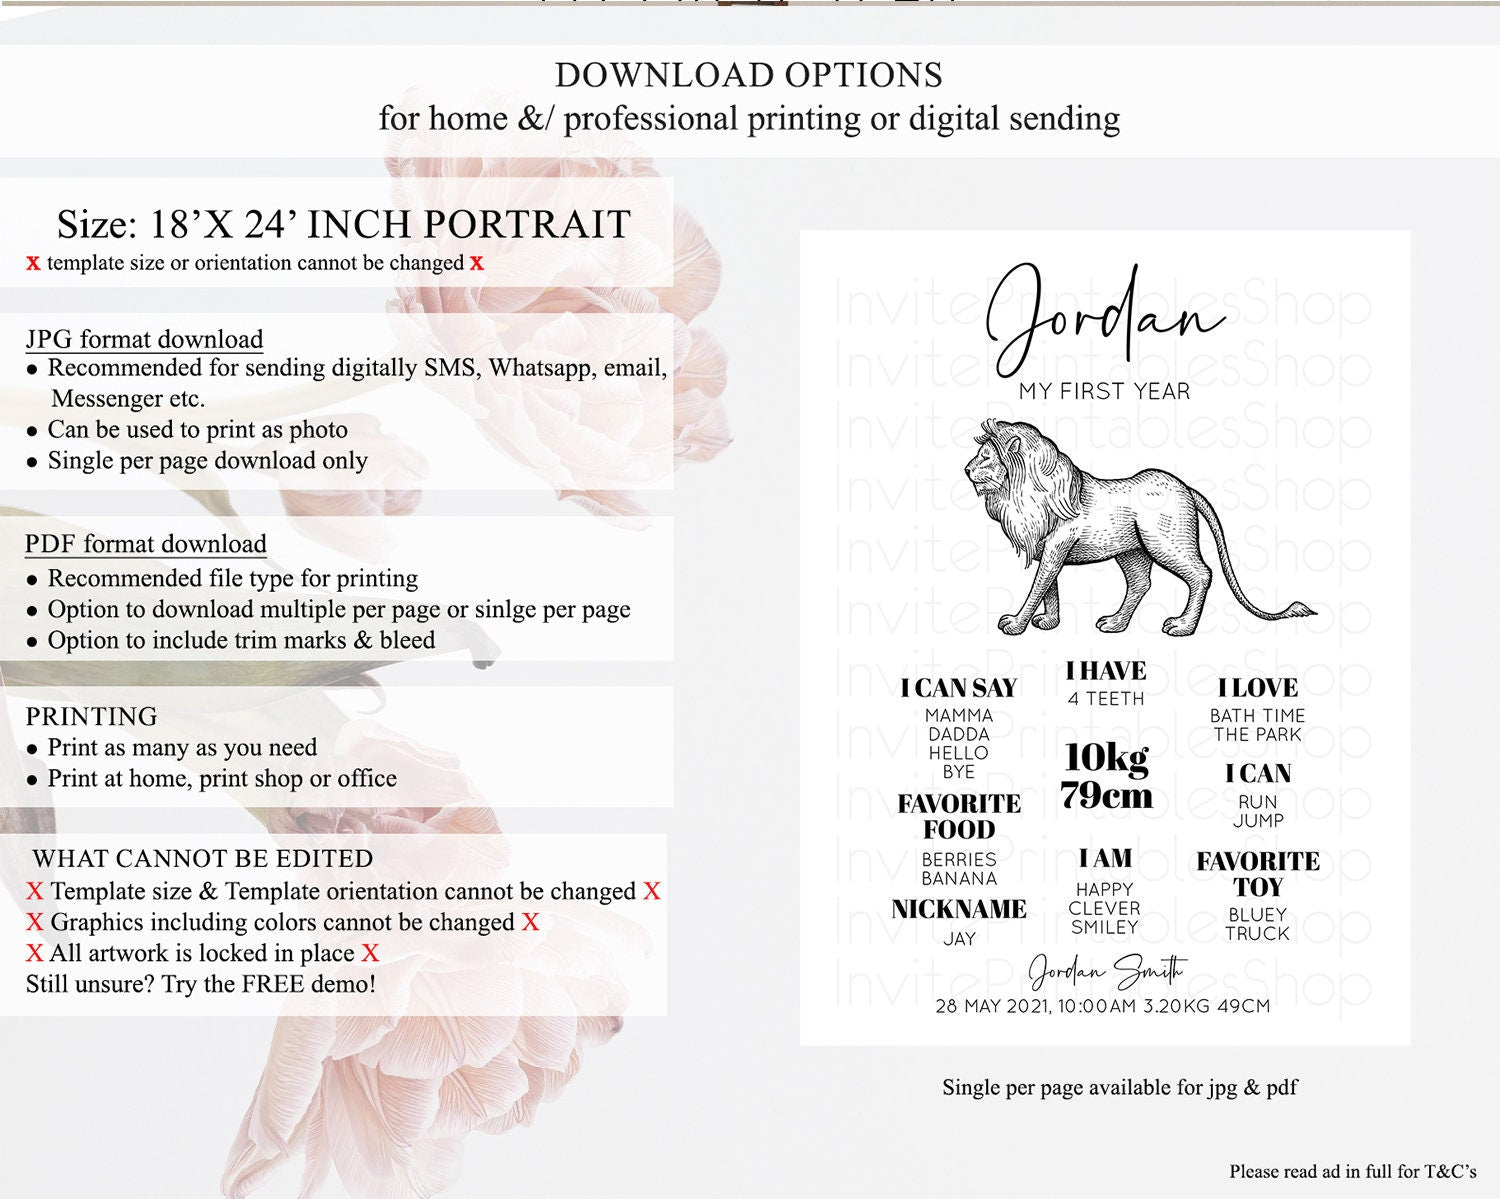Click 'Please read ad in full for T&C's' note
Screen dimensions: 1500x1199
[1352, 1171]
